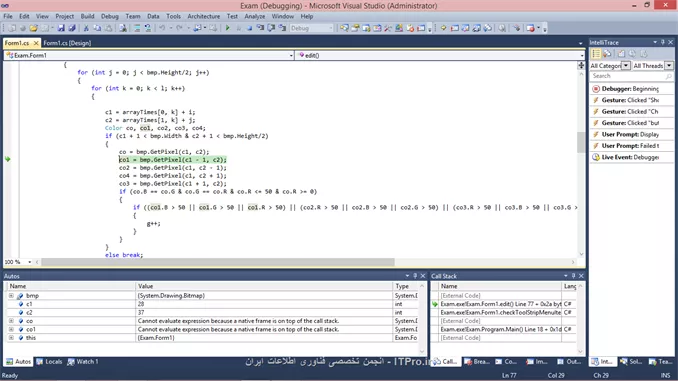Click the Comment out lines icon

point(137,28)
